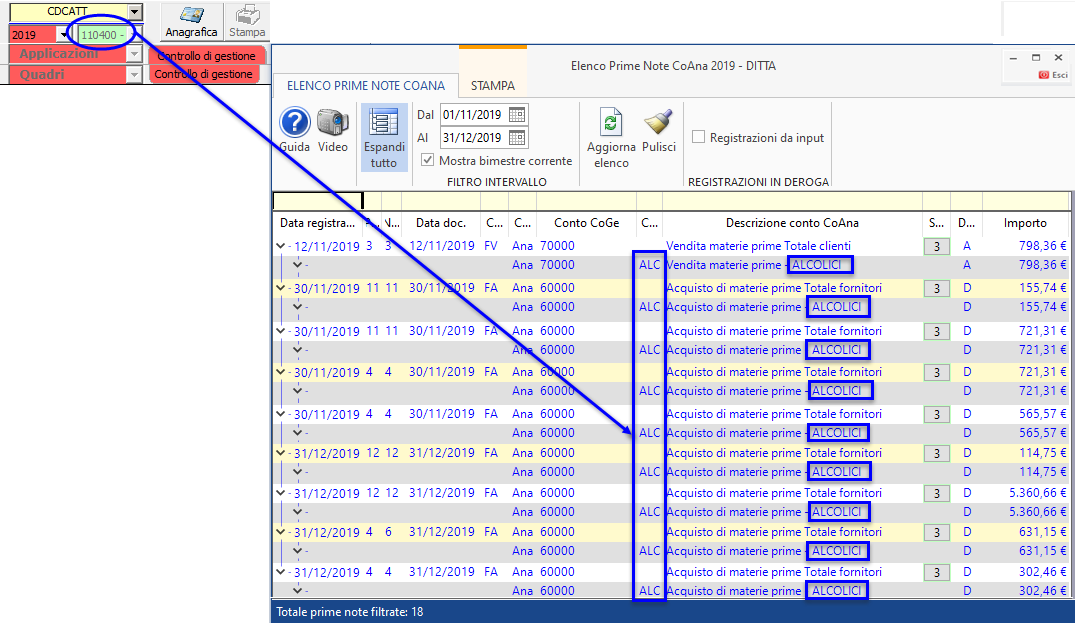1075x623 pixels.
Task: Click the Stampa printer button
Action: tap(247, 21)
